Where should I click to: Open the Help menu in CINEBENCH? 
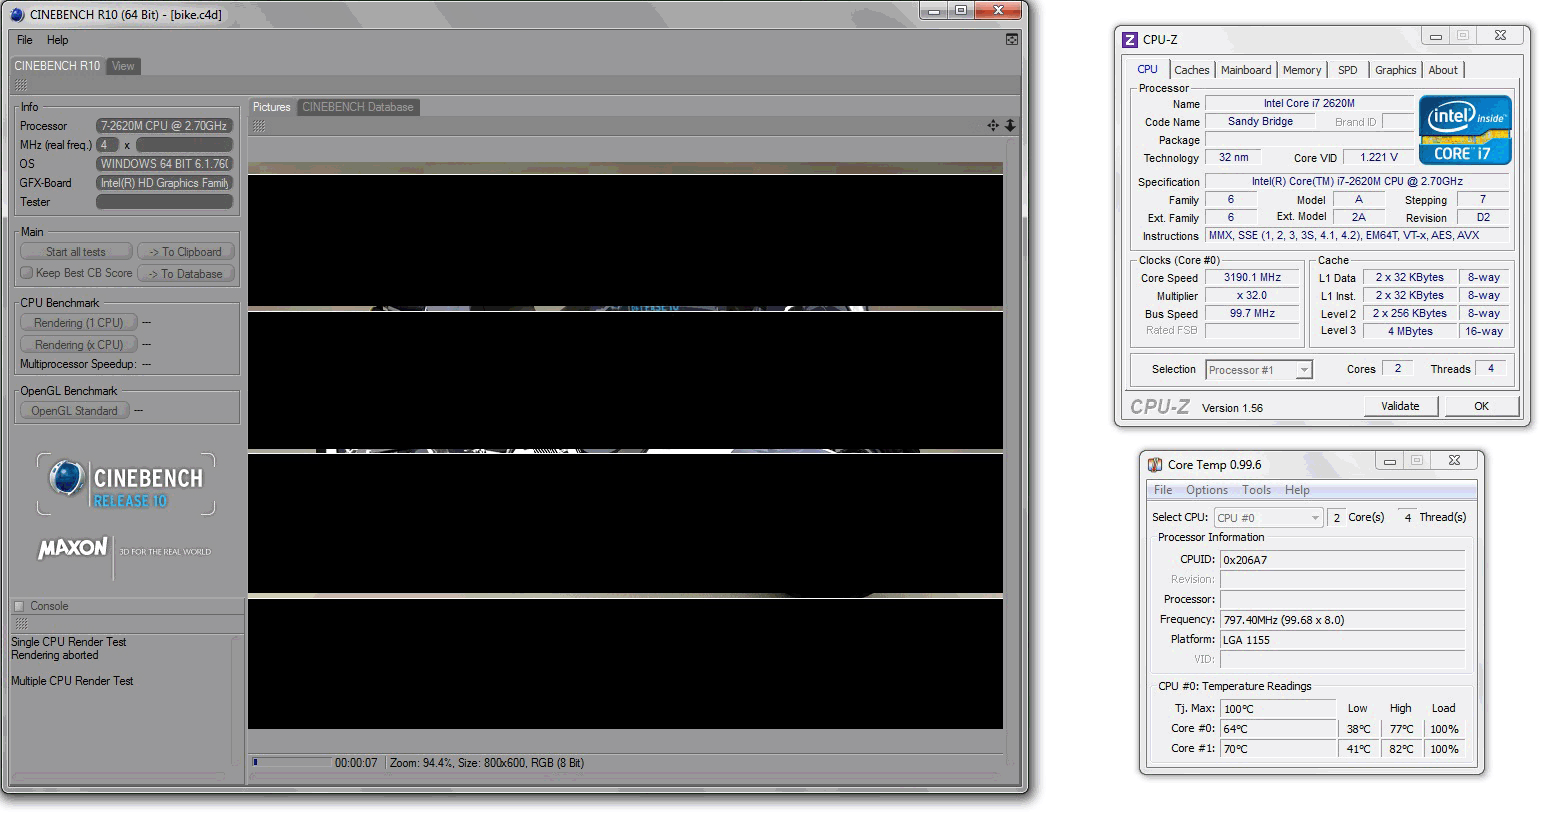point(58,40)
